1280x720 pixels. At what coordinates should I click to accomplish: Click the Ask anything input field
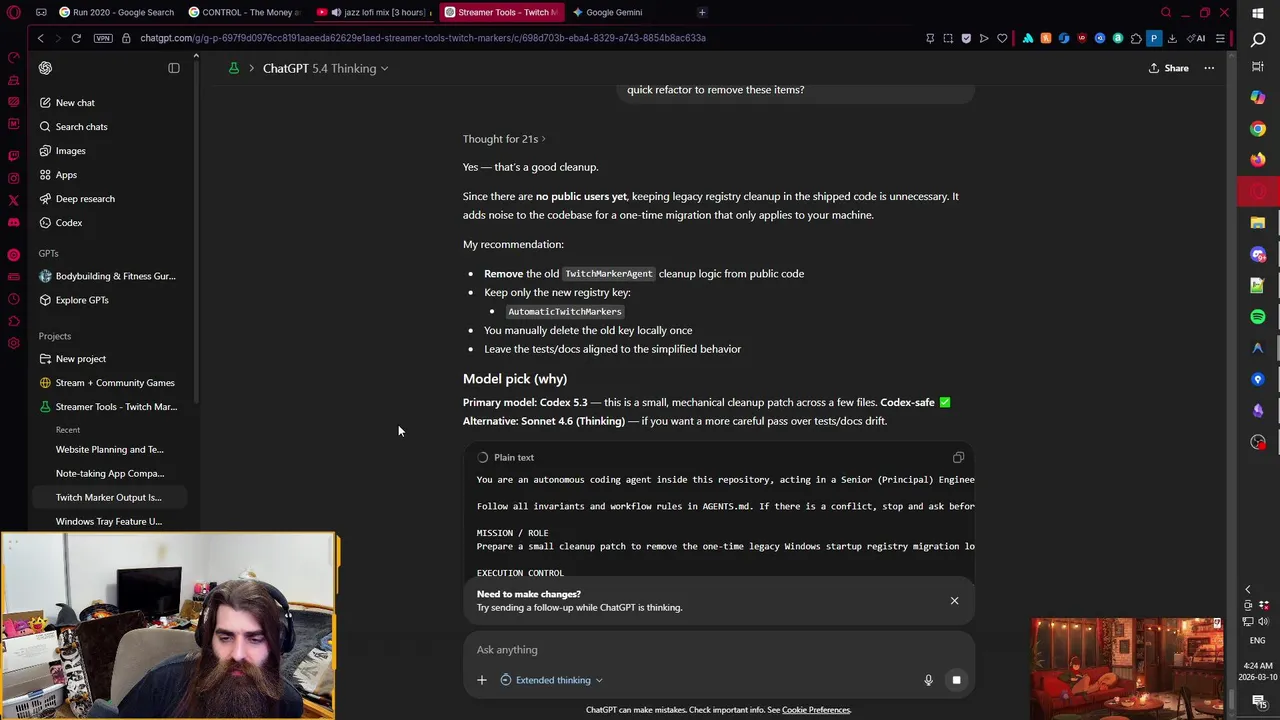click(x=718, y=649)
